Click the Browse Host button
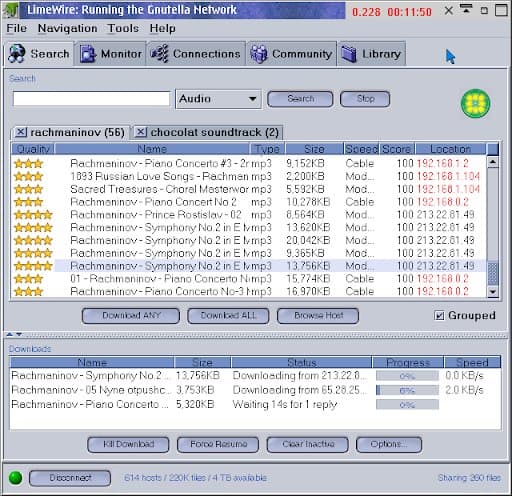The width and height of the screenshot is (512, 496). pyautogui.click(x=318, y=316)
